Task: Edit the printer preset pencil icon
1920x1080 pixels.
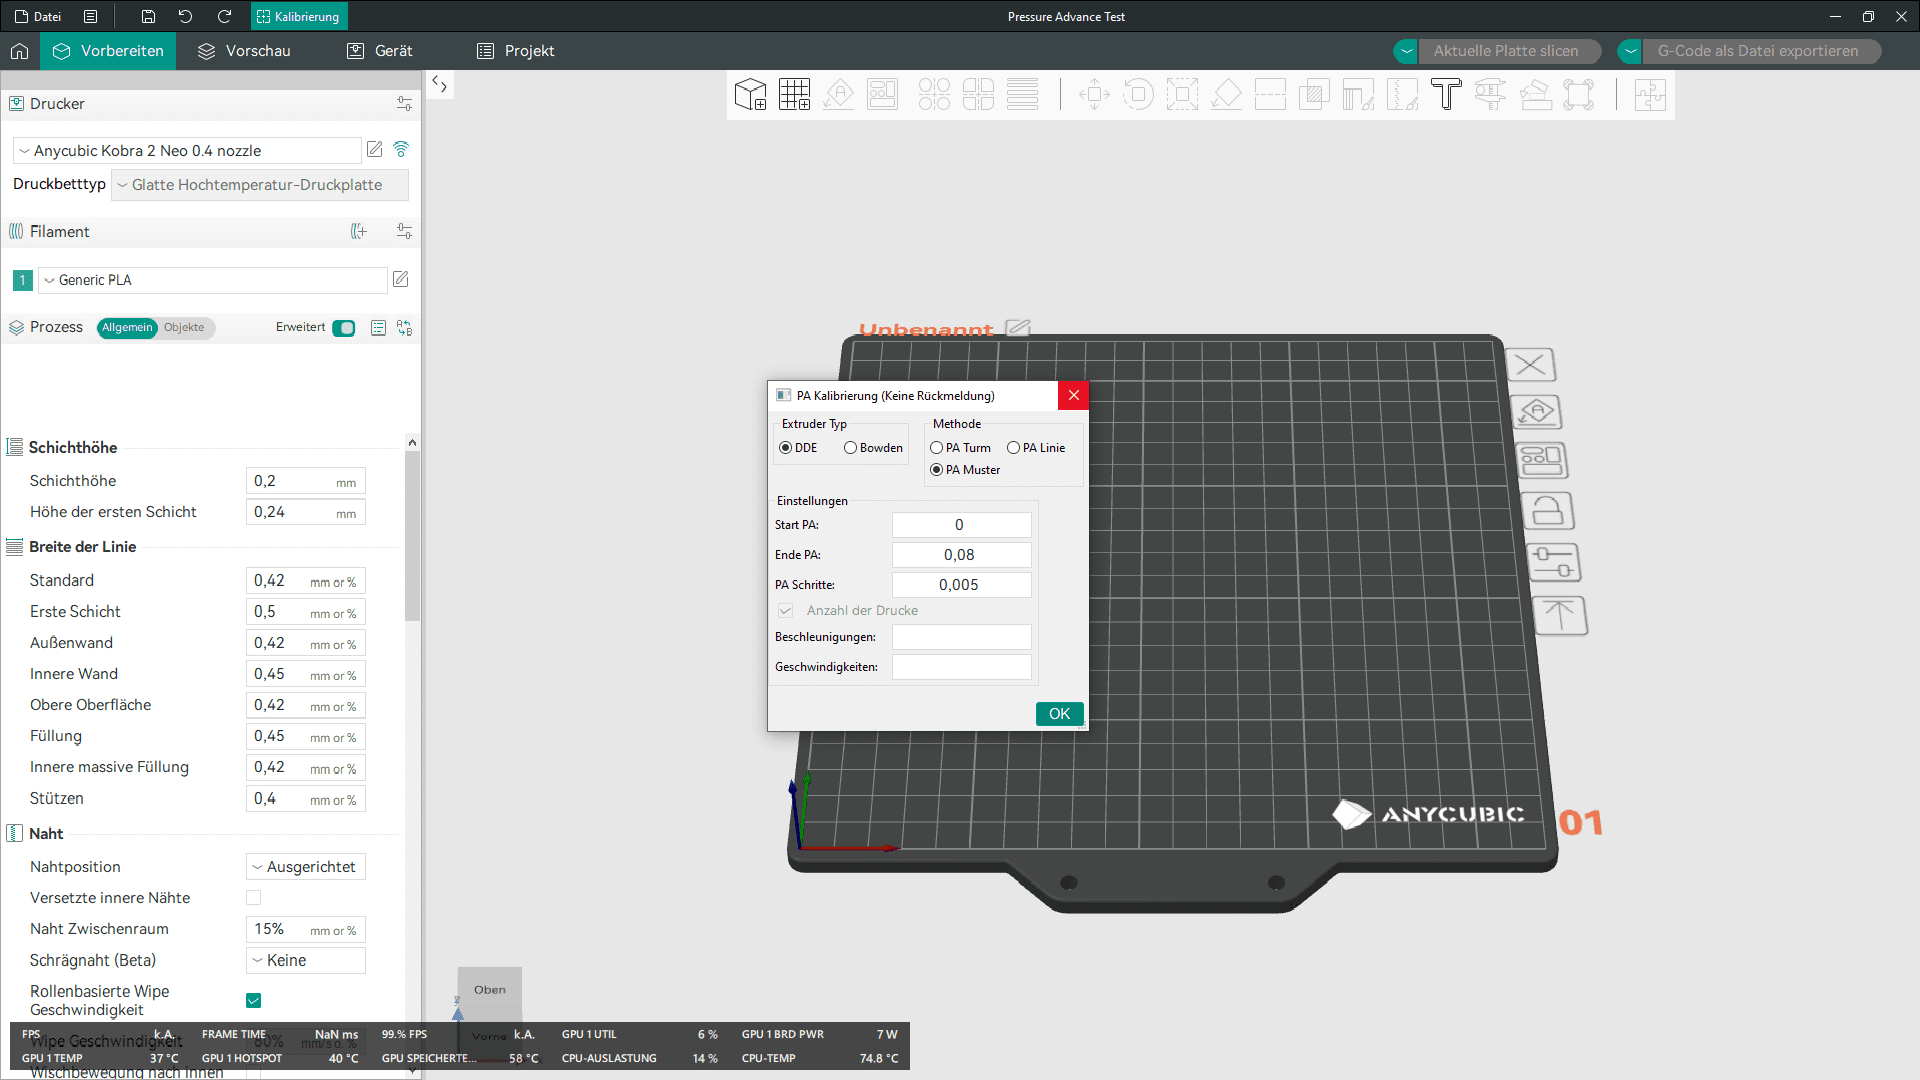Action: point(375,149)
